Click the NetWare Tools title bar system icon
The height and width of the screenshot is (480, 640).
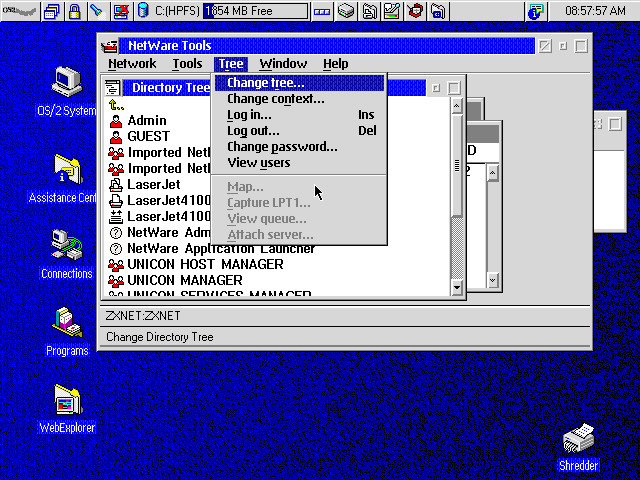pyautogui.click(x=109, y=46)
